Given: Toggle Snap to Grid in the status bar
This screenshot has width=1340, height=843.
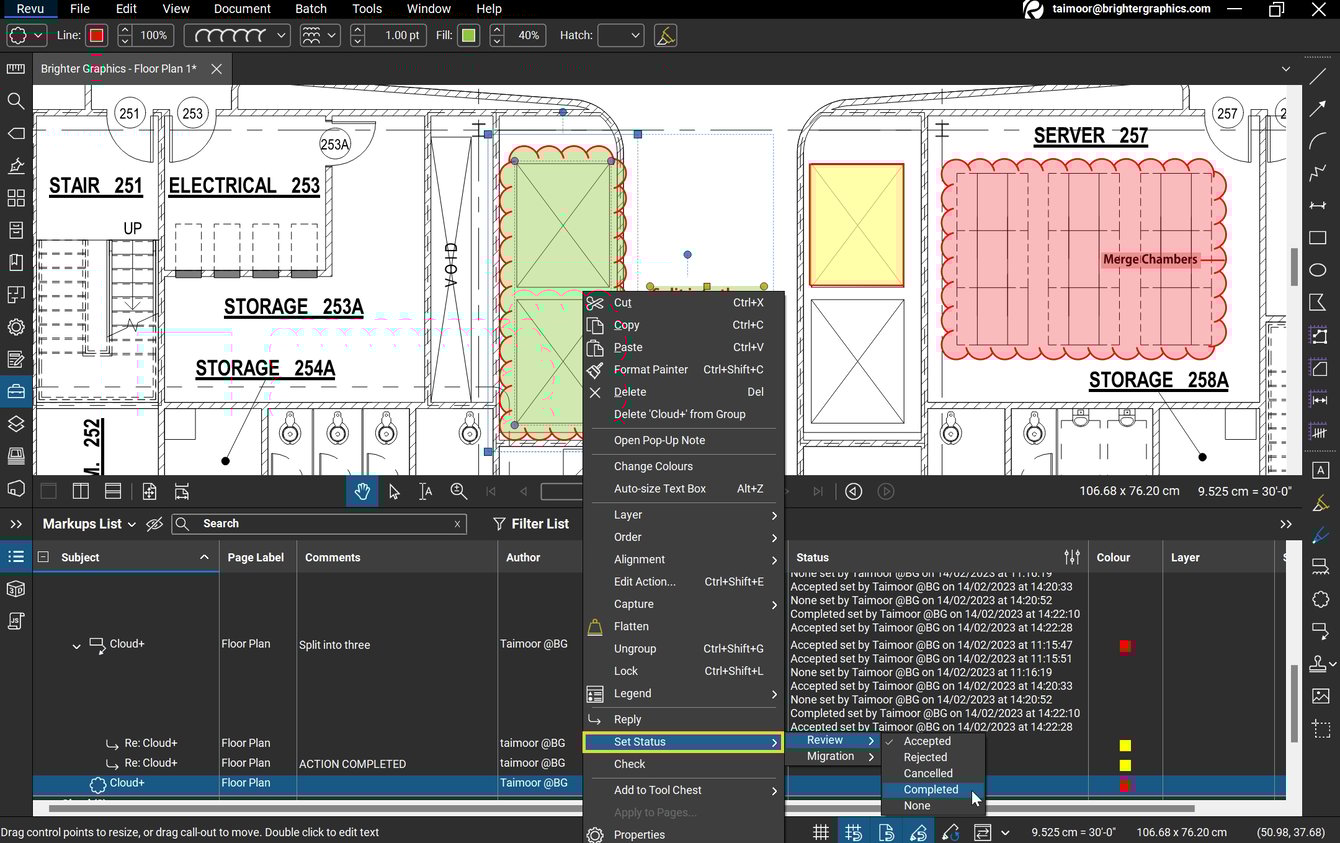Looking at the screenshot, I should pos(854,831).
